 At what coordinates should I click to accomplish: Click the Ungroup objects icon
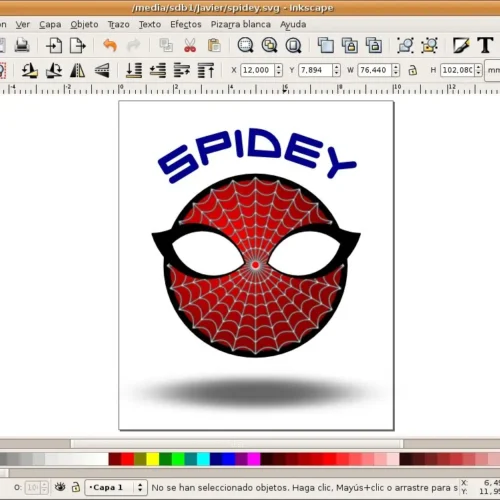pyautogui.click(x=429, y=45)
